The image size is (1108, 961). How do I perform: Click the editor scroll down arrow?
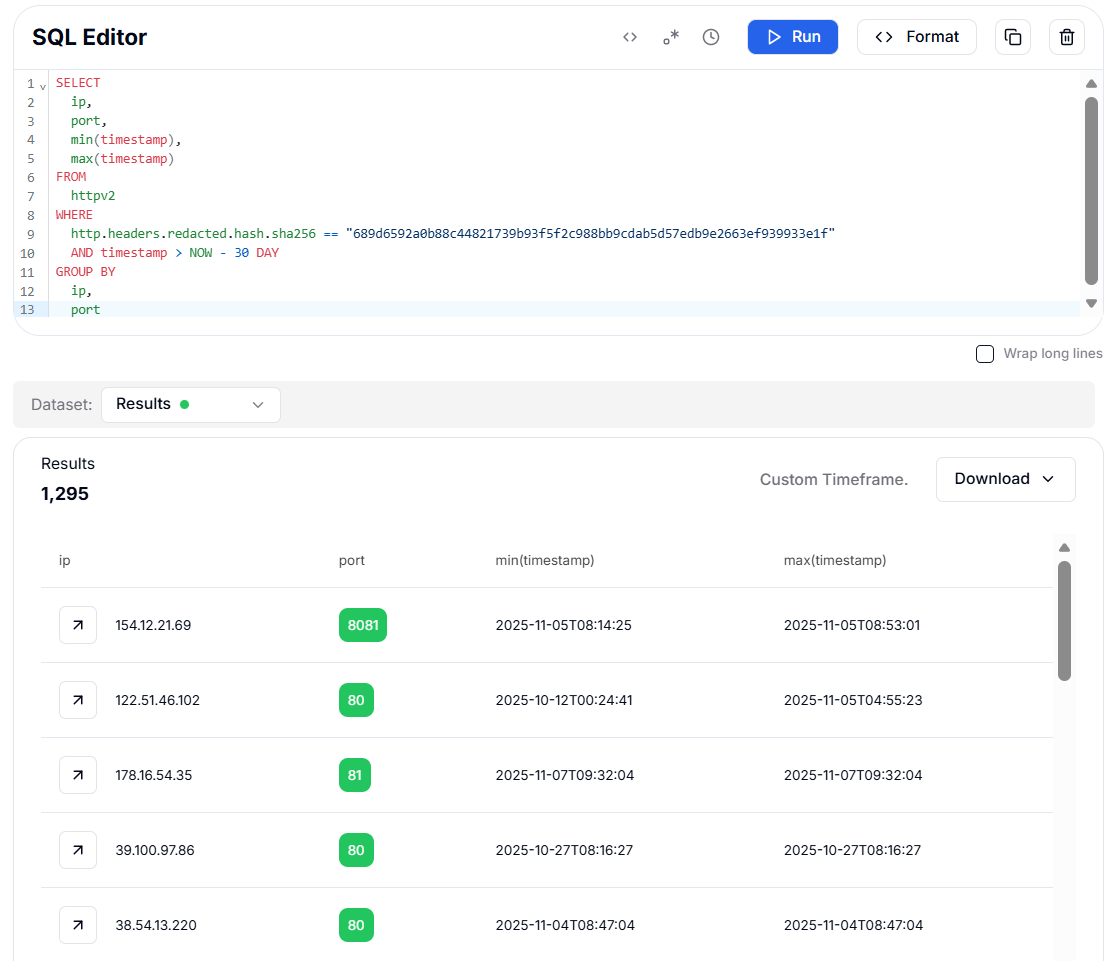[x=1091, y=303]
